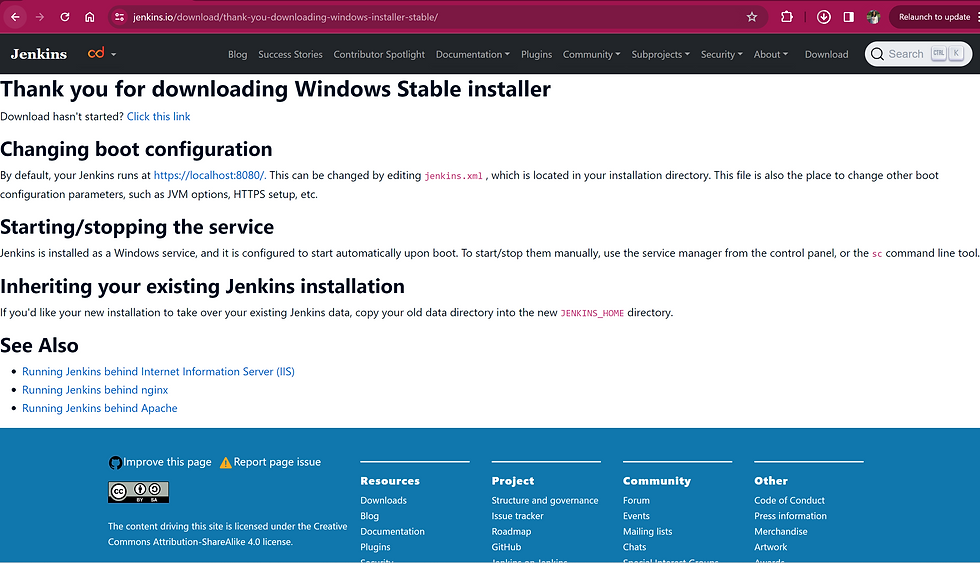This screenshot has width=980, height=563.
Task: Open Running Jenkins behind IIS link
Action: point(158,371)
